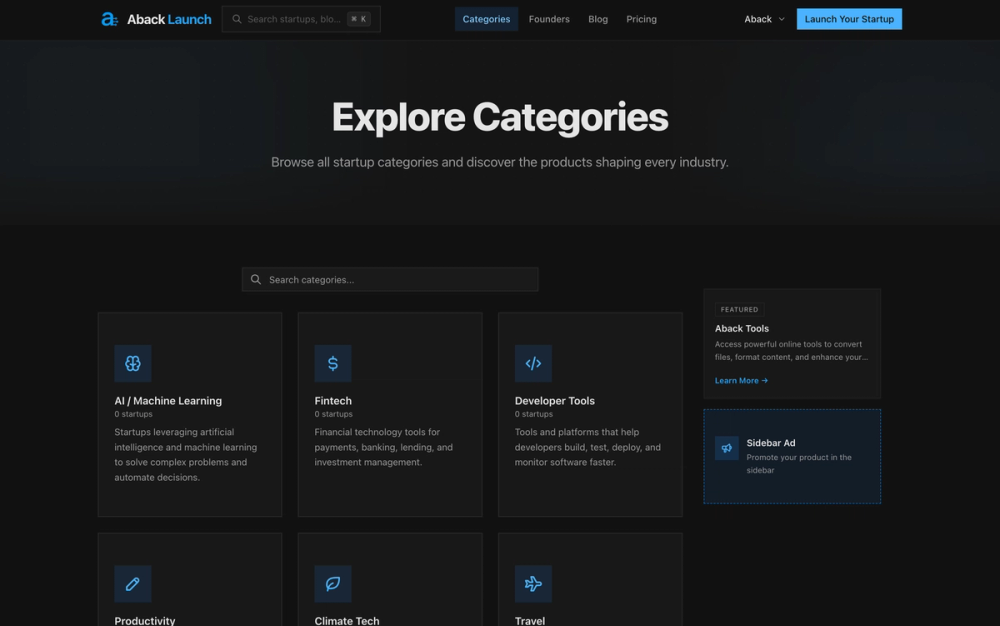Click the Sidebar Ad title
Screen dimensions: 1000x626
click(x=770, y=442)
